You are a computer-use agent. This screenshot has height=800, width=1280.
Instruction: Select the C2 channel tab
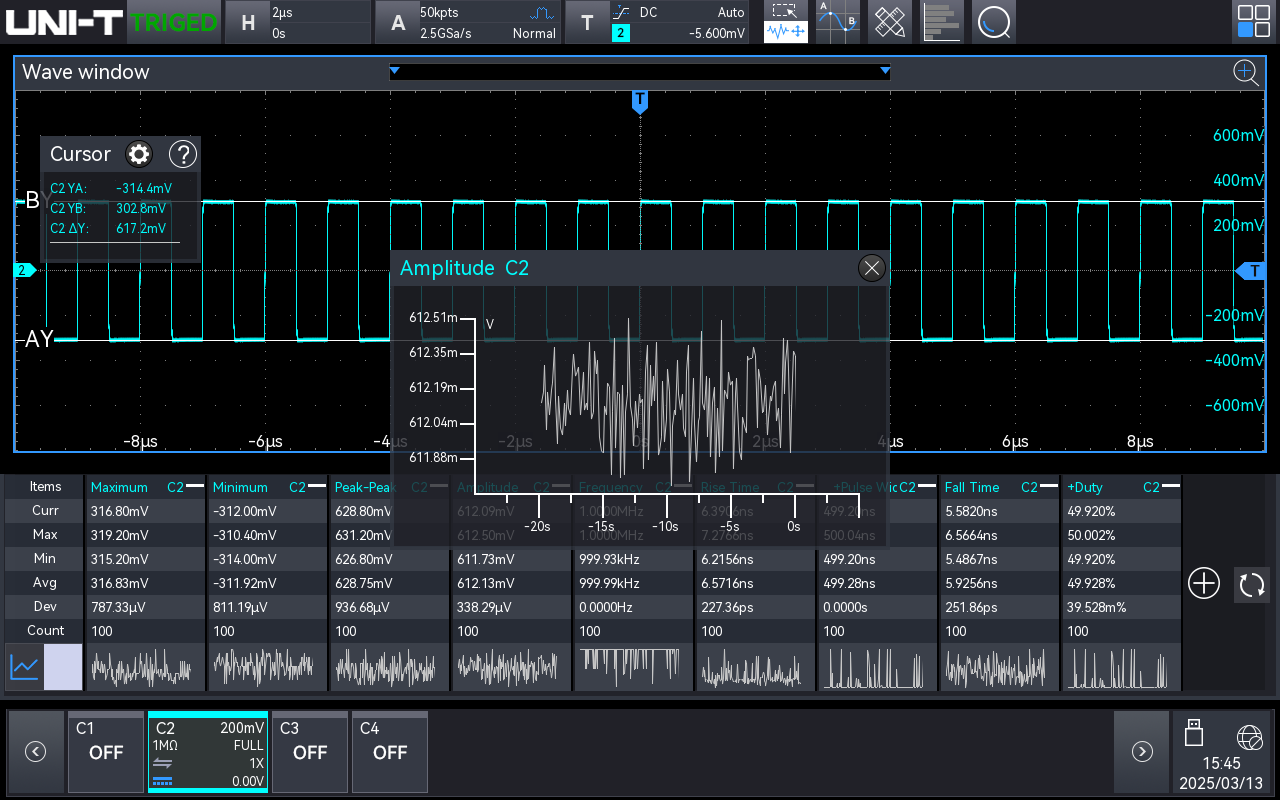tap(208, 752)
